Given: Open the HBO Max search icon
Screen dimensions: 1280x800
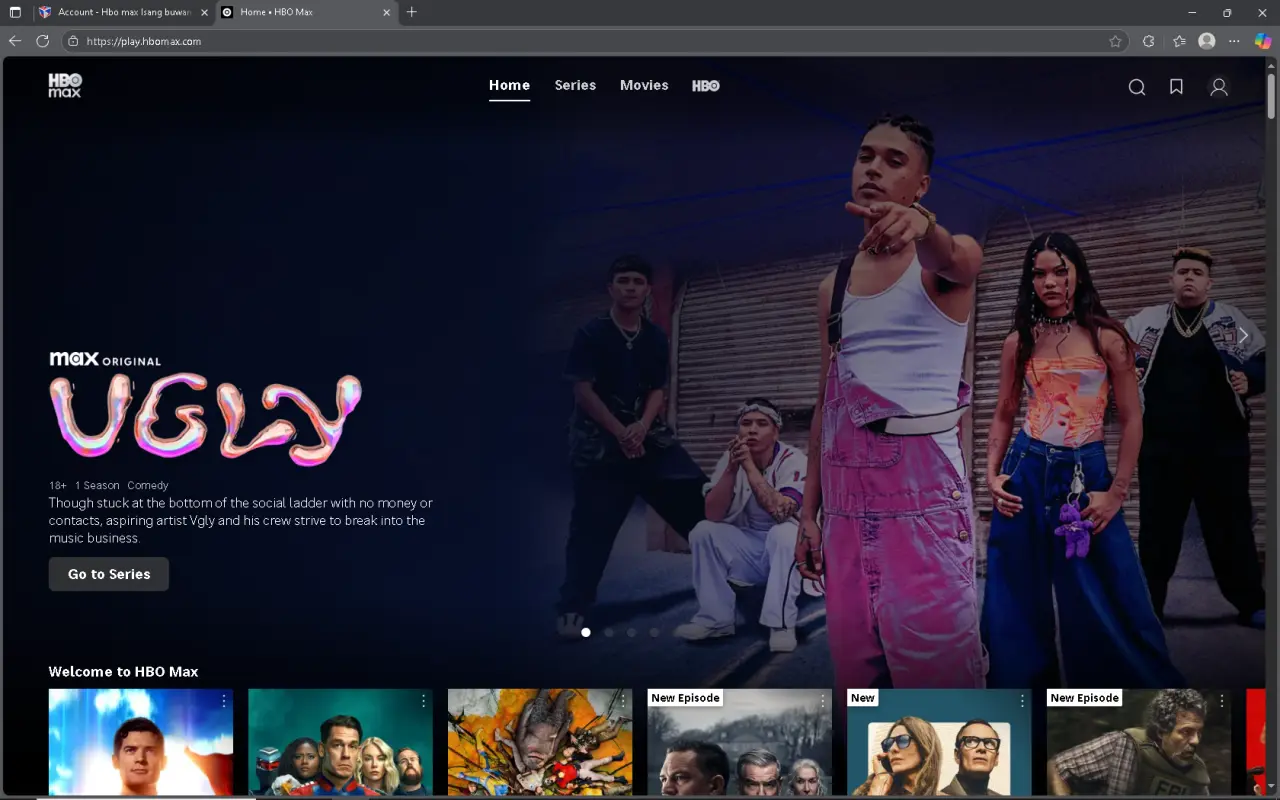Looking at the screenshot, I should click(x=1137, y=87).
